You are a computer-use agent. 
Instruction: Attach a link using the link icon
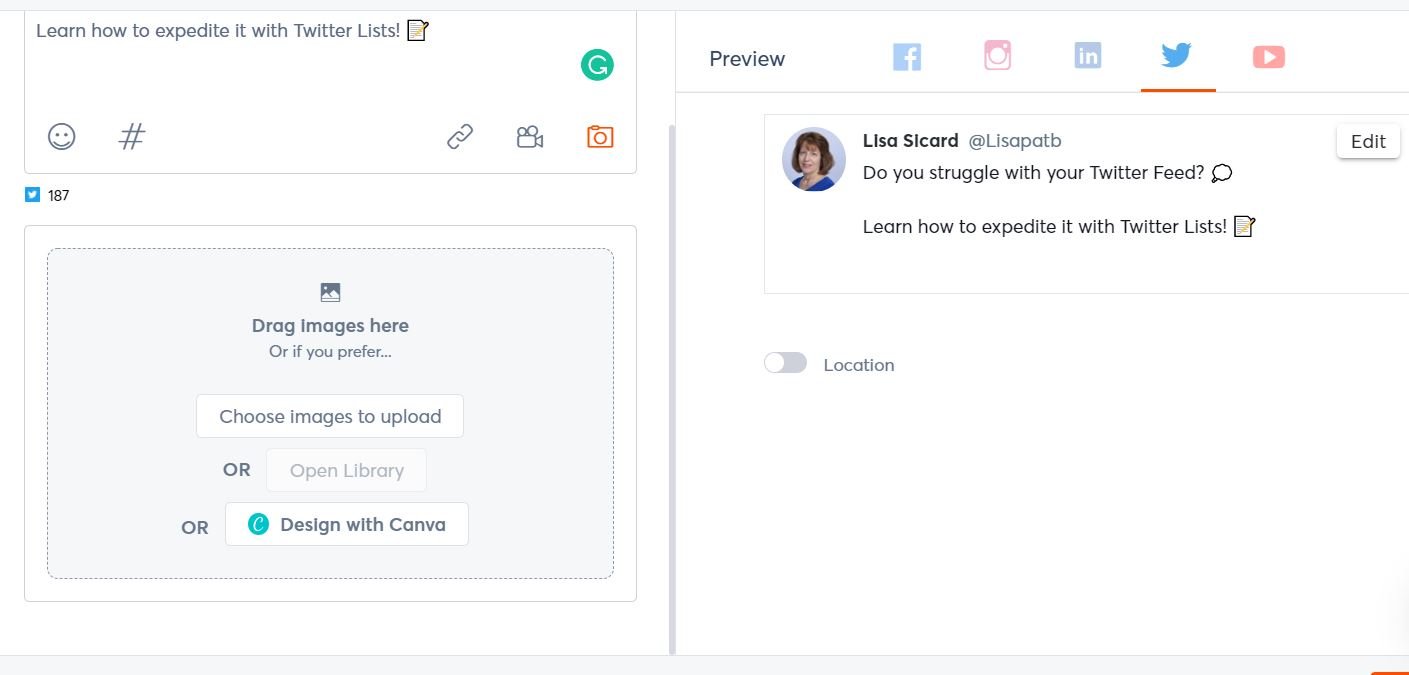tap(459, 136)
